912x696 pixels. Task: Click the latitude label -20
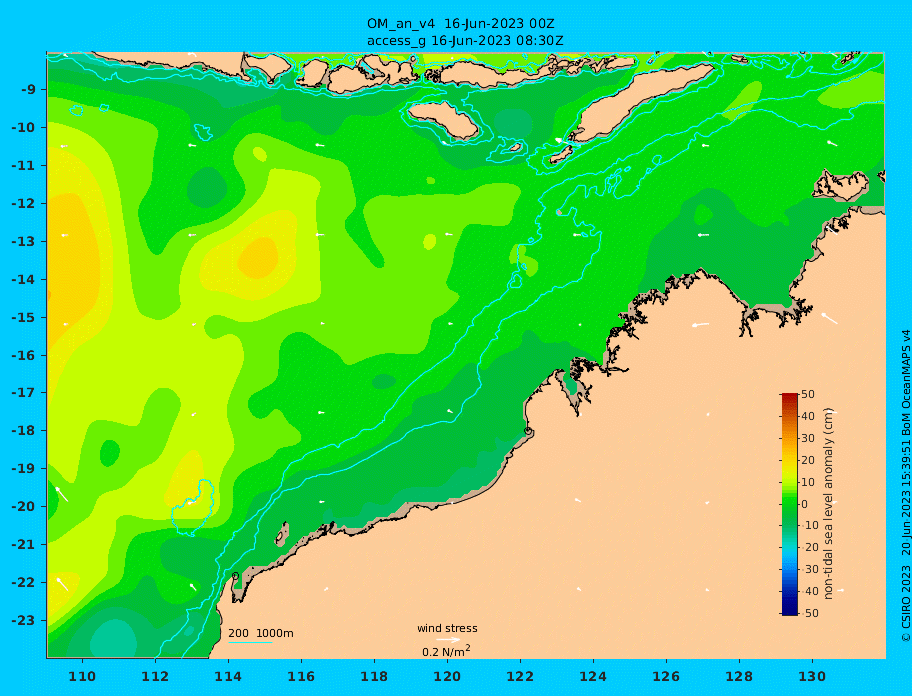pos(24,506)
